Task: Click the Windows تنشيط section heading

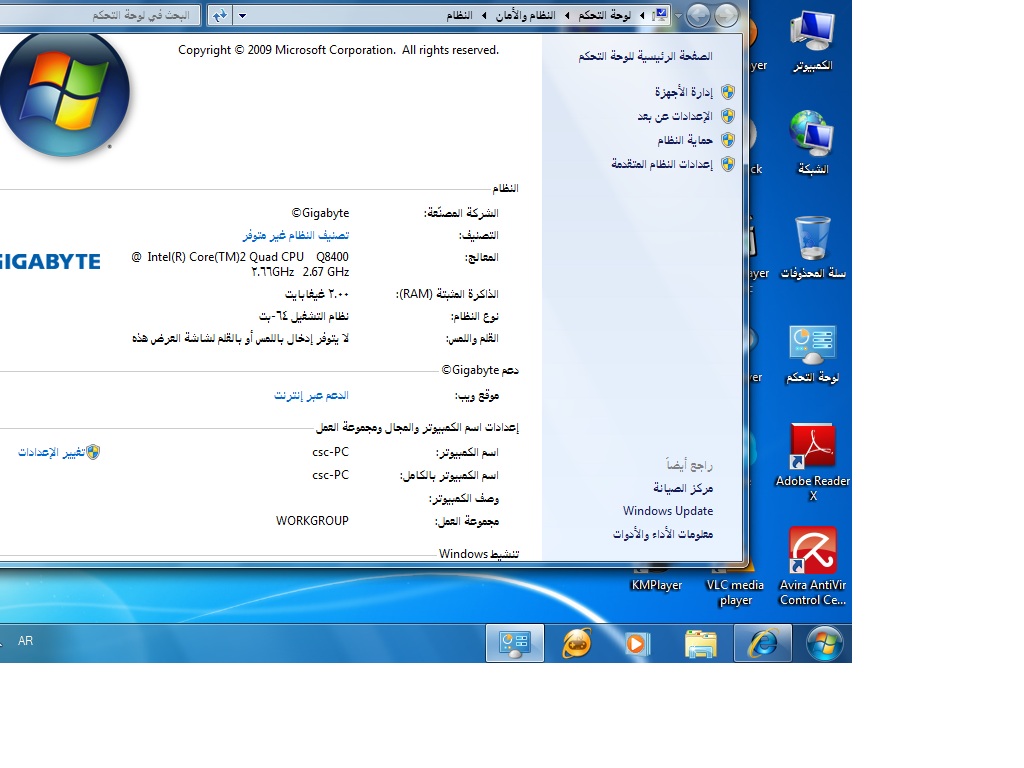Action: pyautogui.click(x=479, y=554)
